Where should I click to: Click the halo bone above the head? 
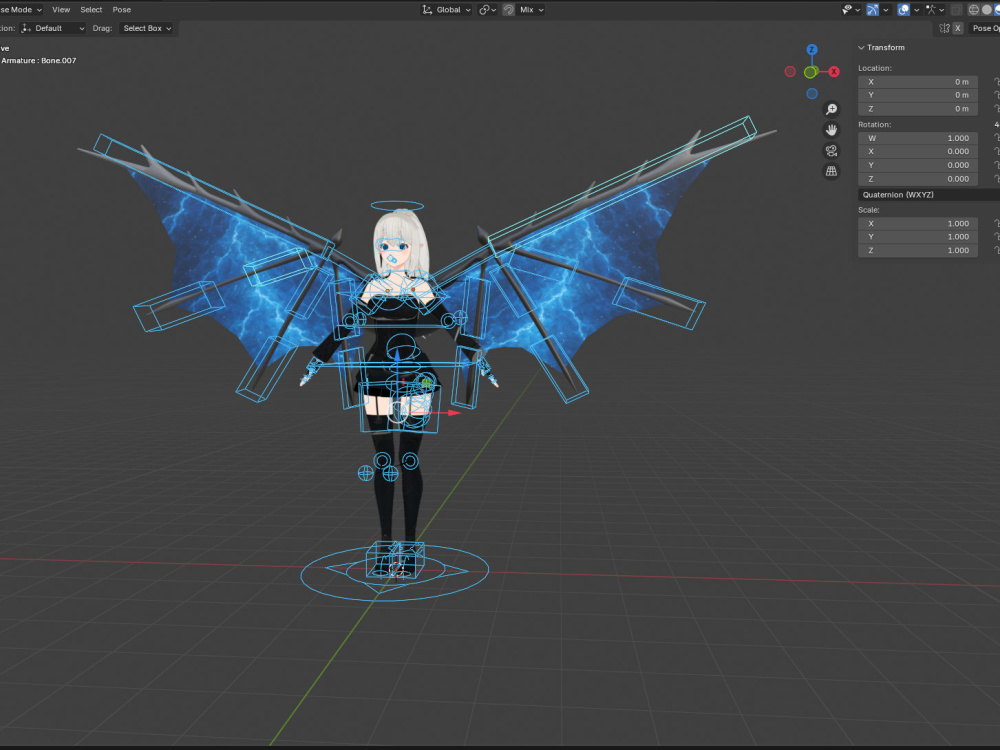(x=397, y=205)
